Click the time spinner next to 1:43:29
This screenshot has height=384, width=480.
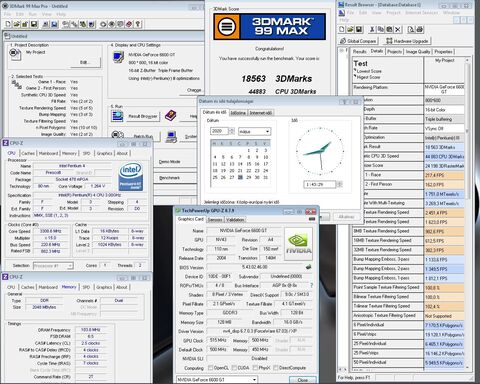pyautogui.click(x=339, y=184)
